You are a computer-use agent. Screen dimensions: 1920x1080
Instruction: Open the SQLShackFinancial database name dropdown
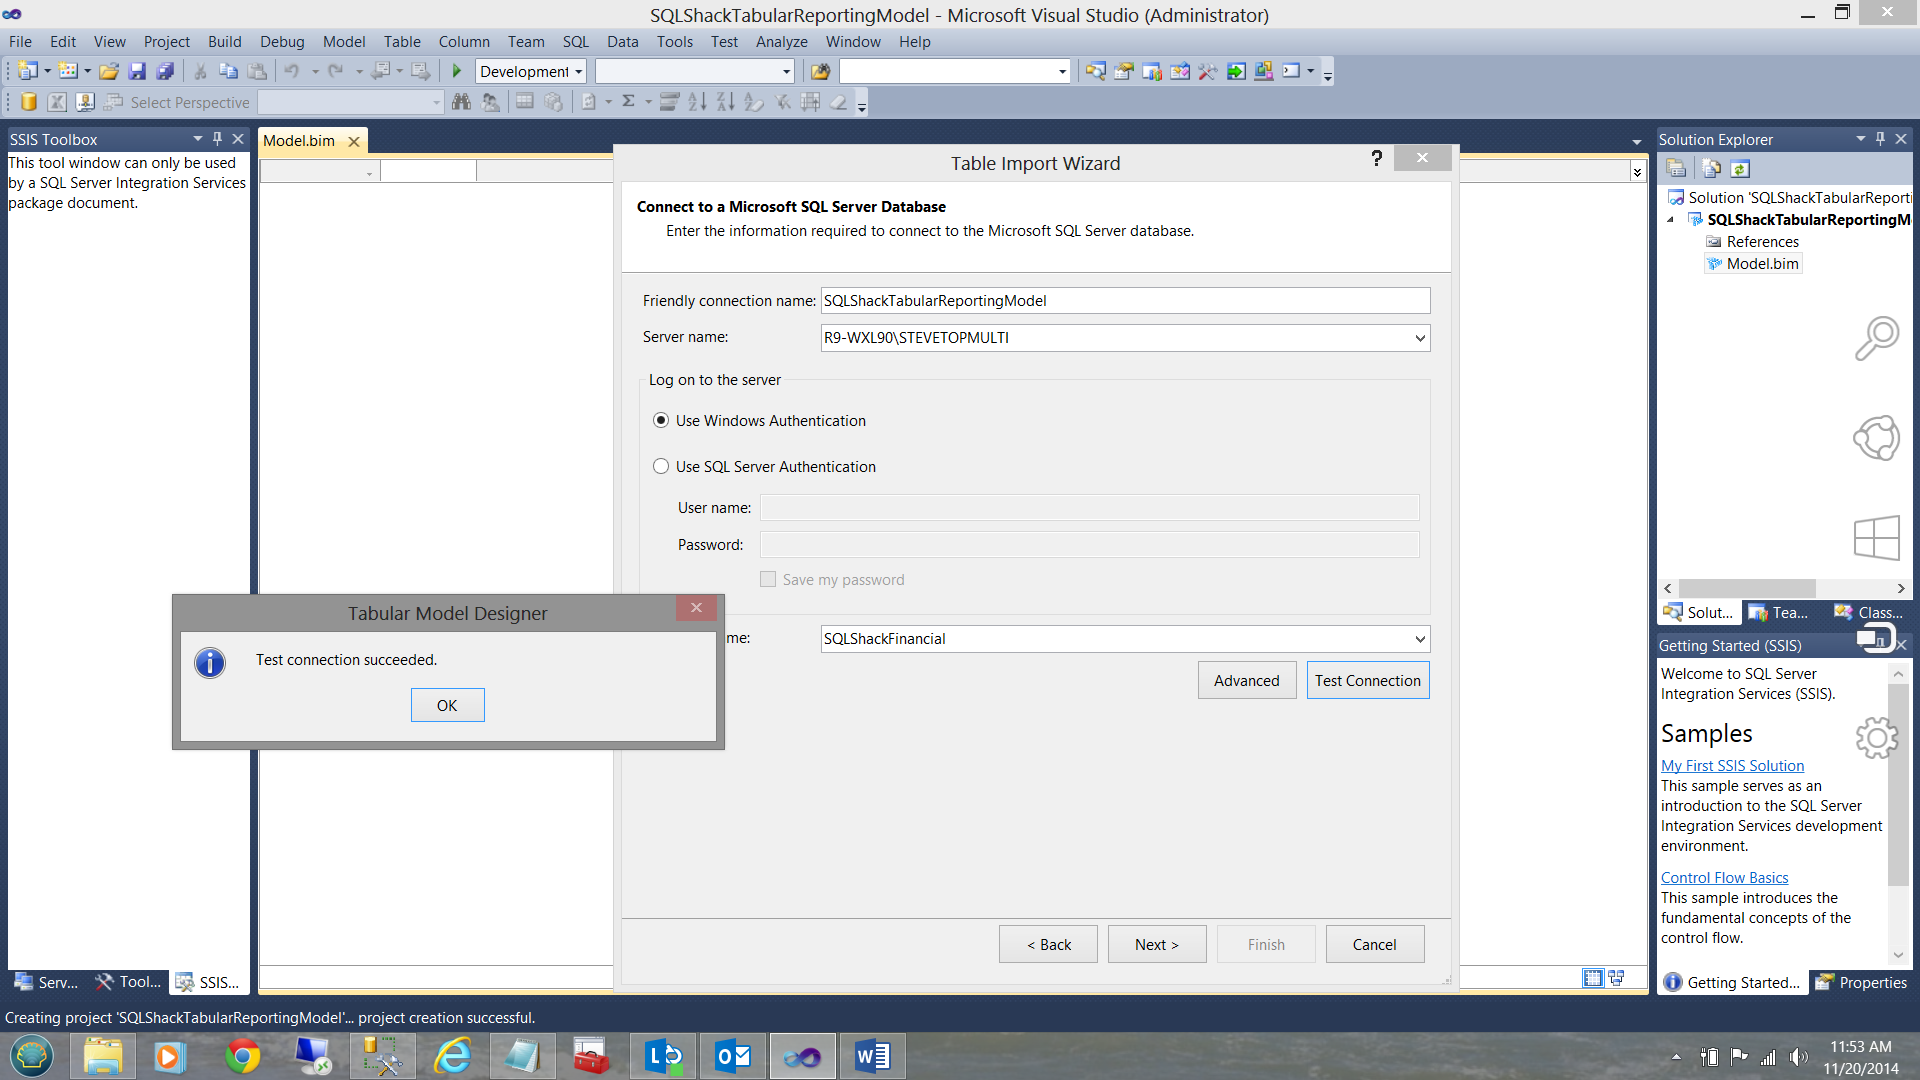(x=1419, y=639)
